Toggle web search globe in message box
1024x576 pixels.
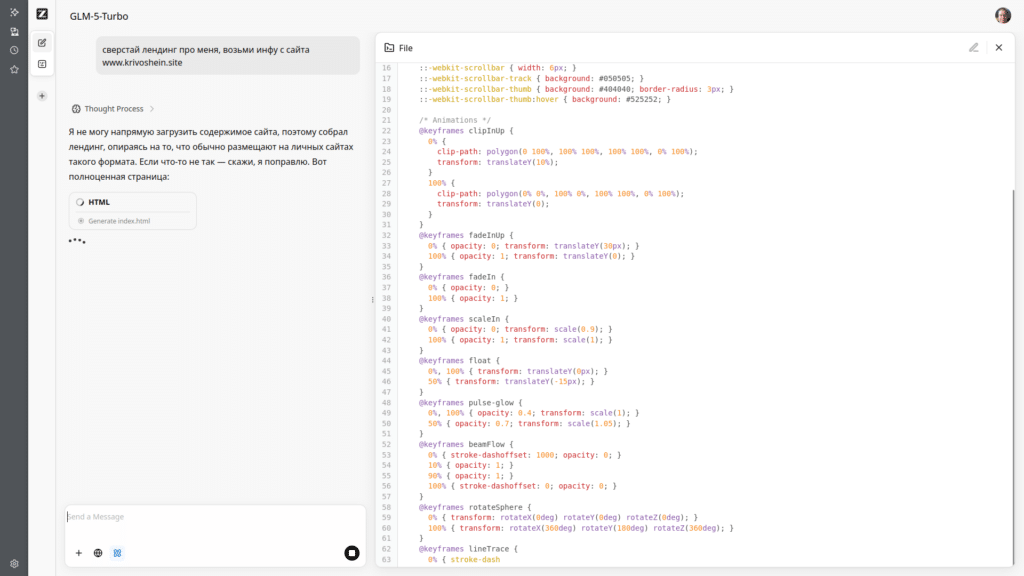98,552
